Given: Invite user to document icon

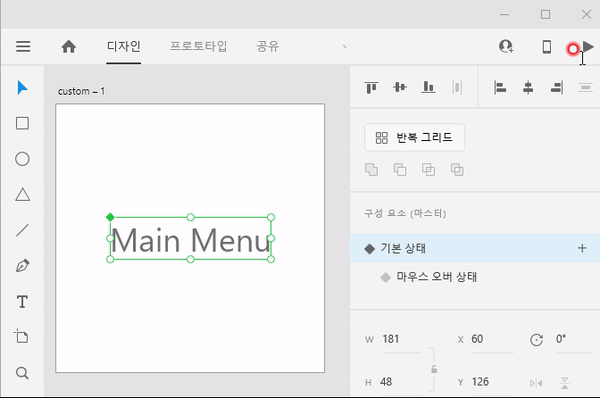Looking at the screenshot, I should pos(506,47).
